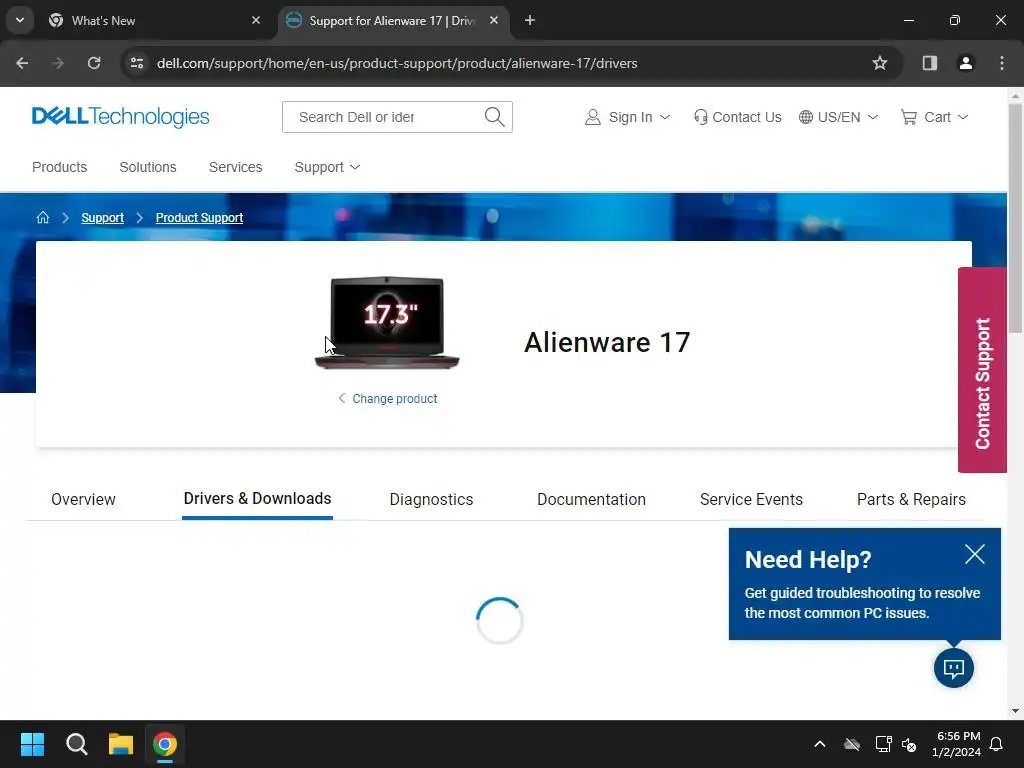Click the Need Help? guided troubleshooting text

[862, 603]
